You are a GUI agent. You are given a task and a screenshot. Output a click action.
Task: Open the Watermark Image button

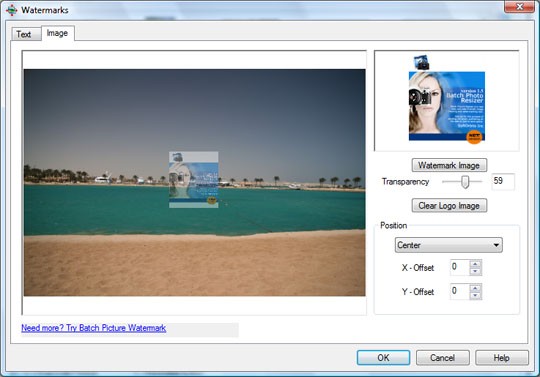tap(449, 165)
